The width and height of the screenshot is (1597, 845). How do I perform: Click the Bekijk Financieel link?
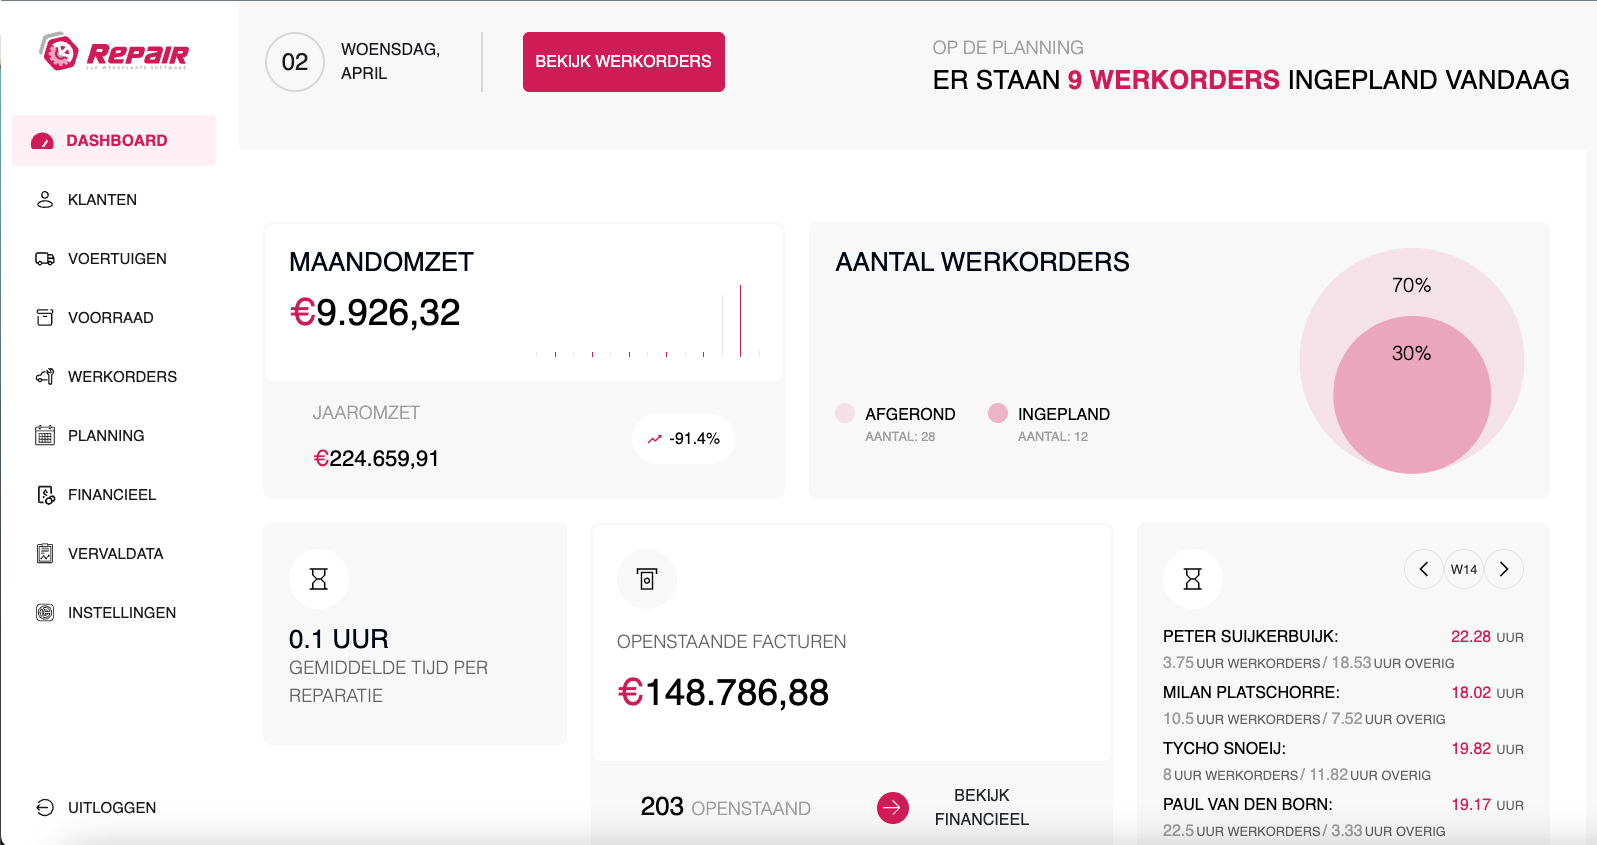click(981, 807)
